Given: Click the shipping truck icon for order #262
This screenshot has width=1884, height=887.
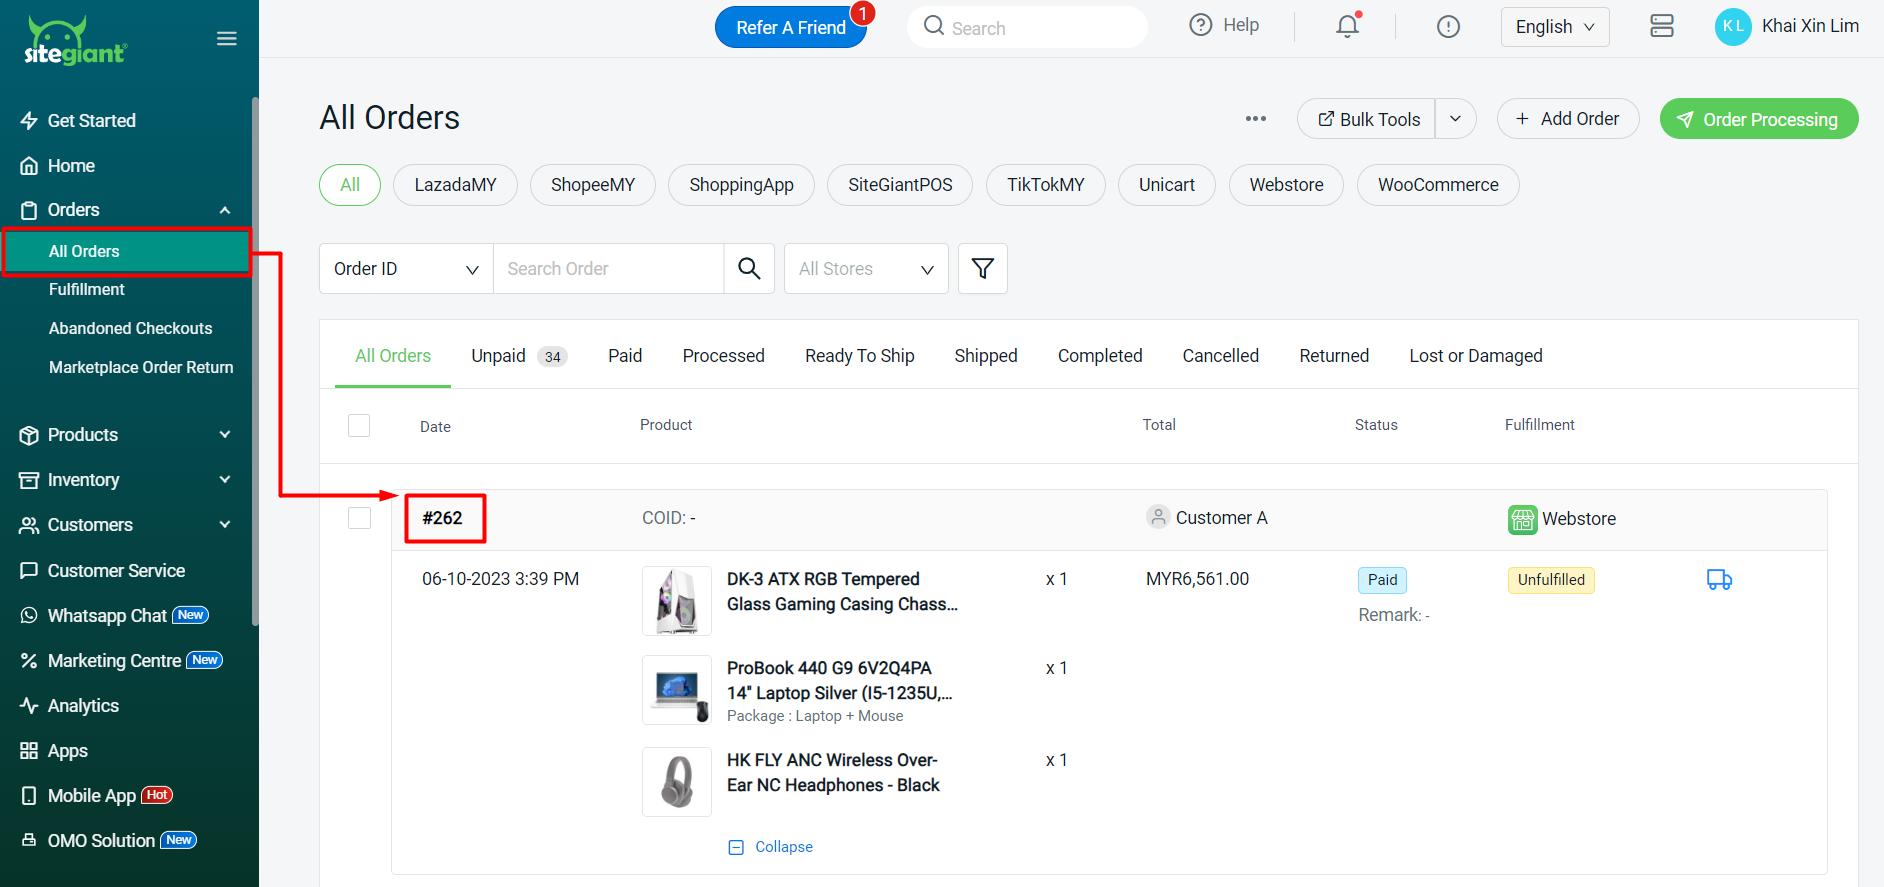Looking at the screenshot, I should point(1719,579).
